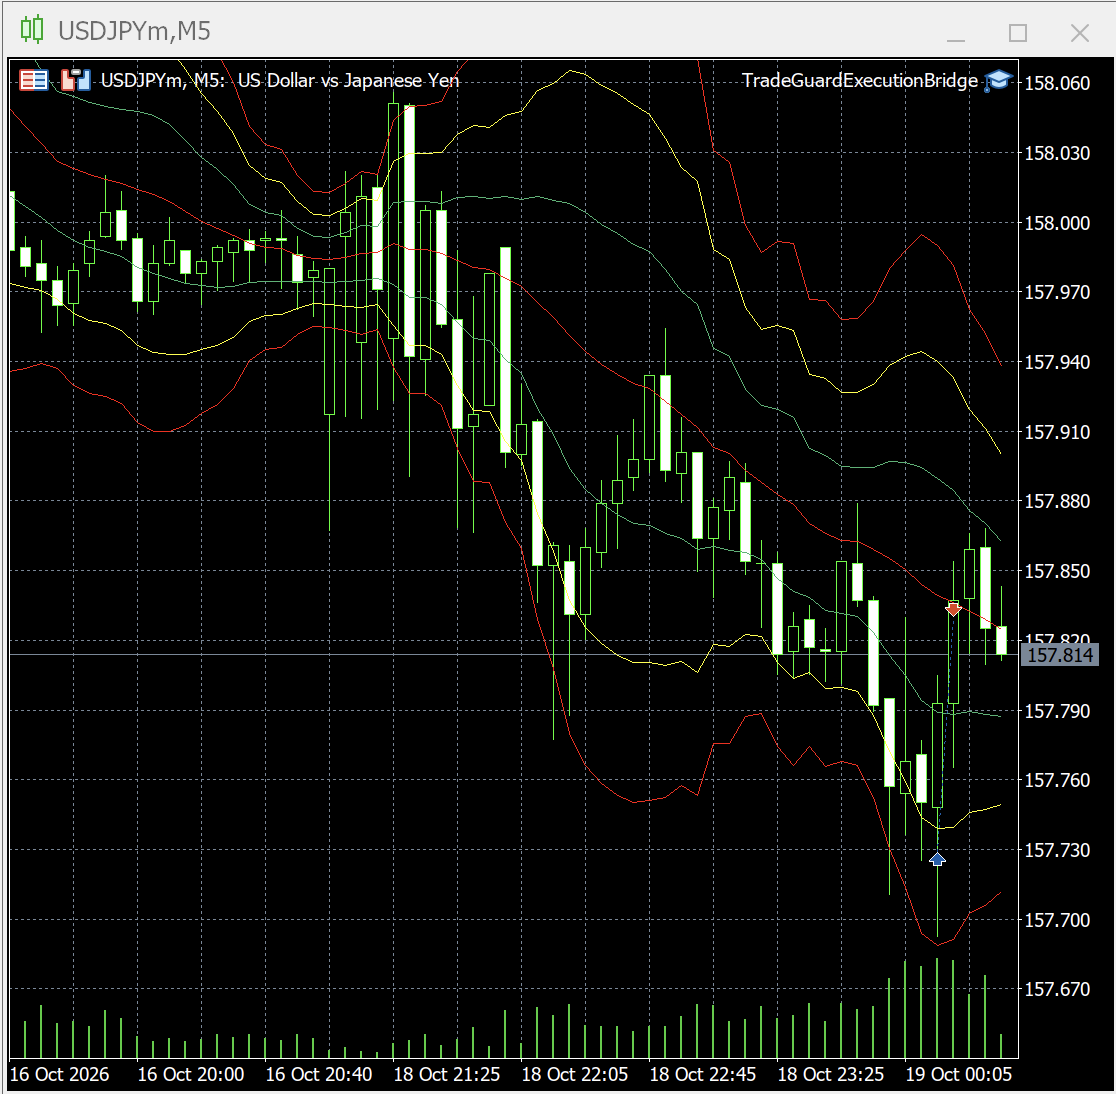
Task: Toggle the One Click Trading panel icon
Action: coord(33,80)
